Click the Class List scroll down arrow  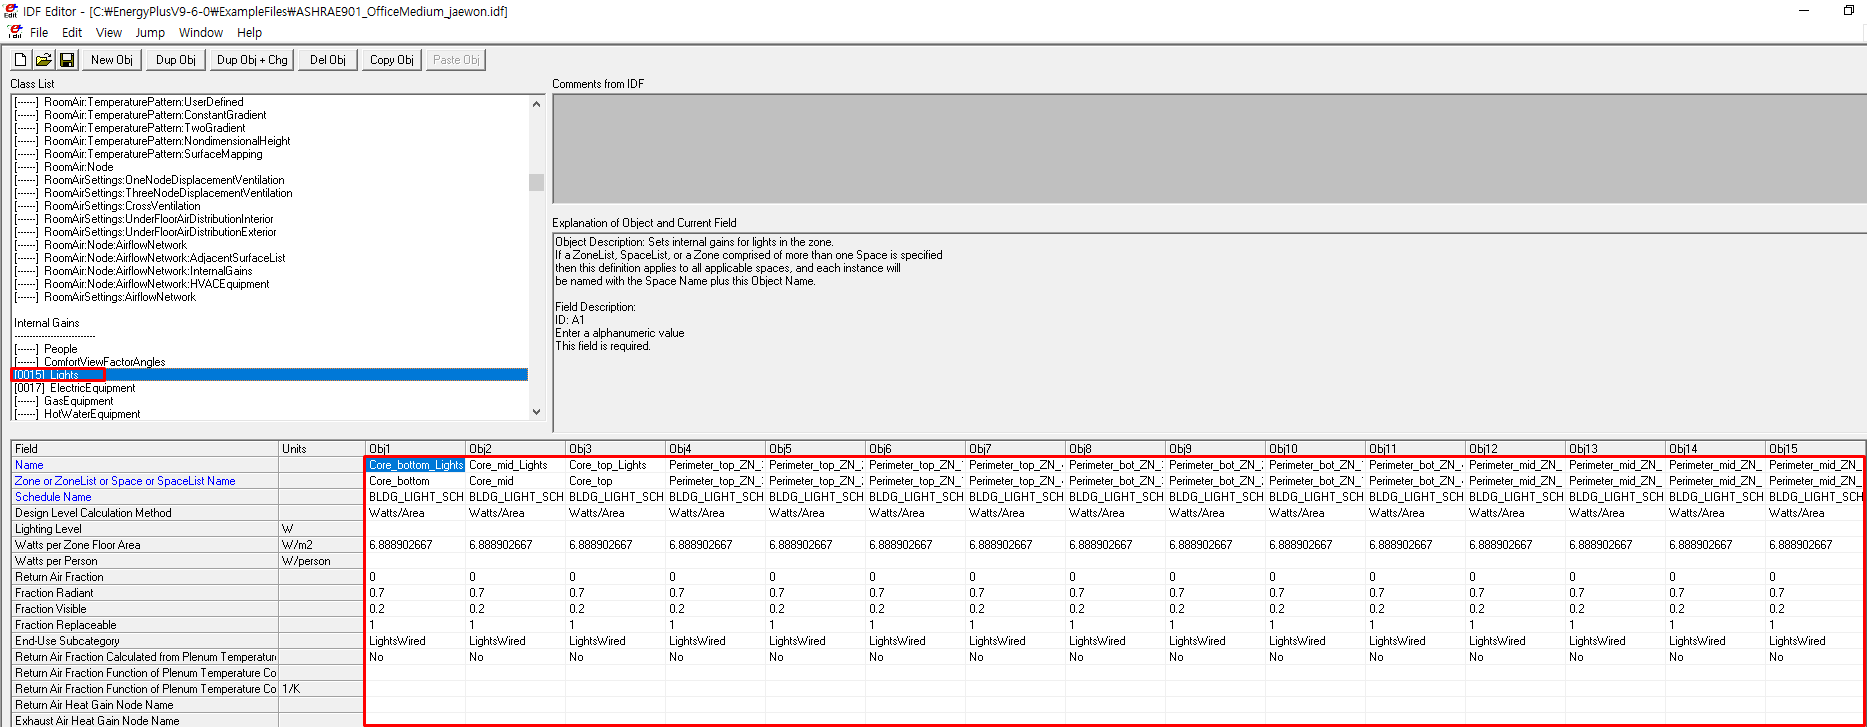[x=536, y=411]
